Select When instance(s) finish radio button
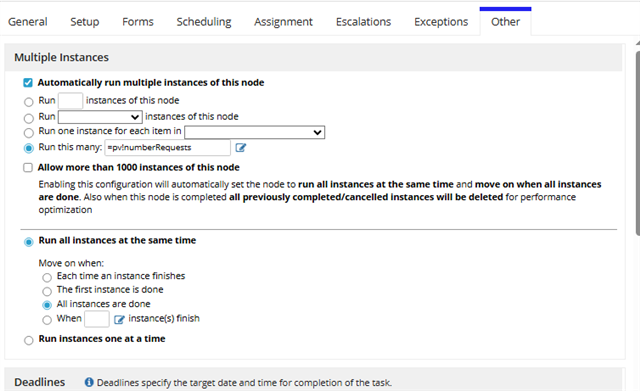The height and width of the screenshot is (391, 640). tap(47, 320)
